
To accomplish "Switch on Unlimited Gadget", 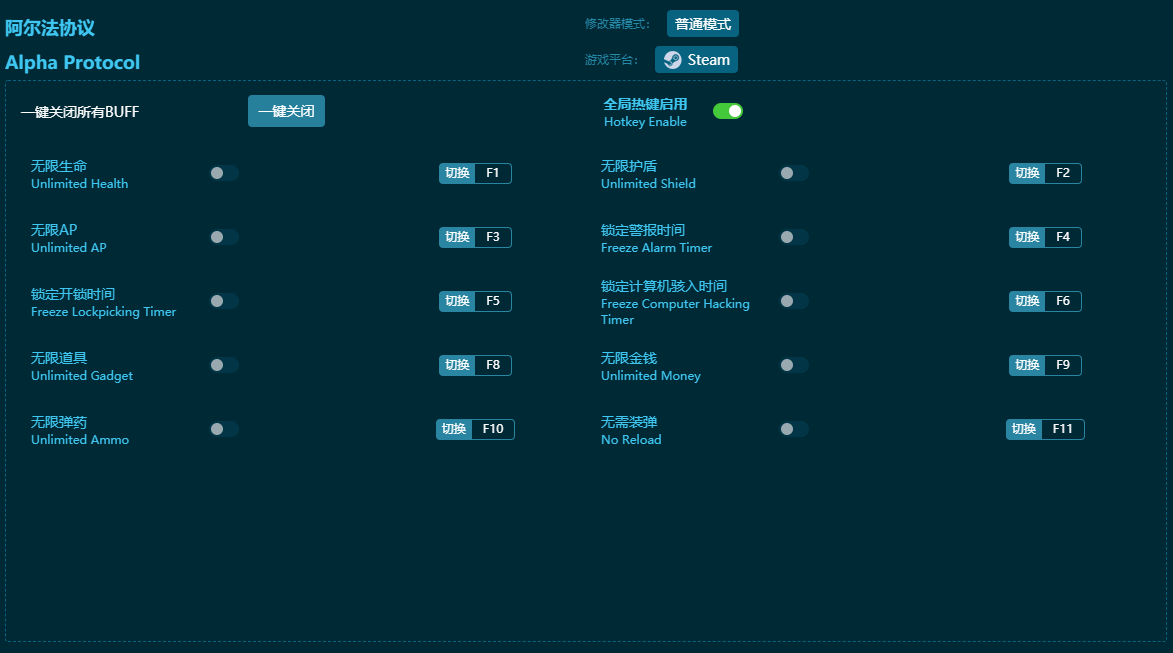I will (224, 365).
